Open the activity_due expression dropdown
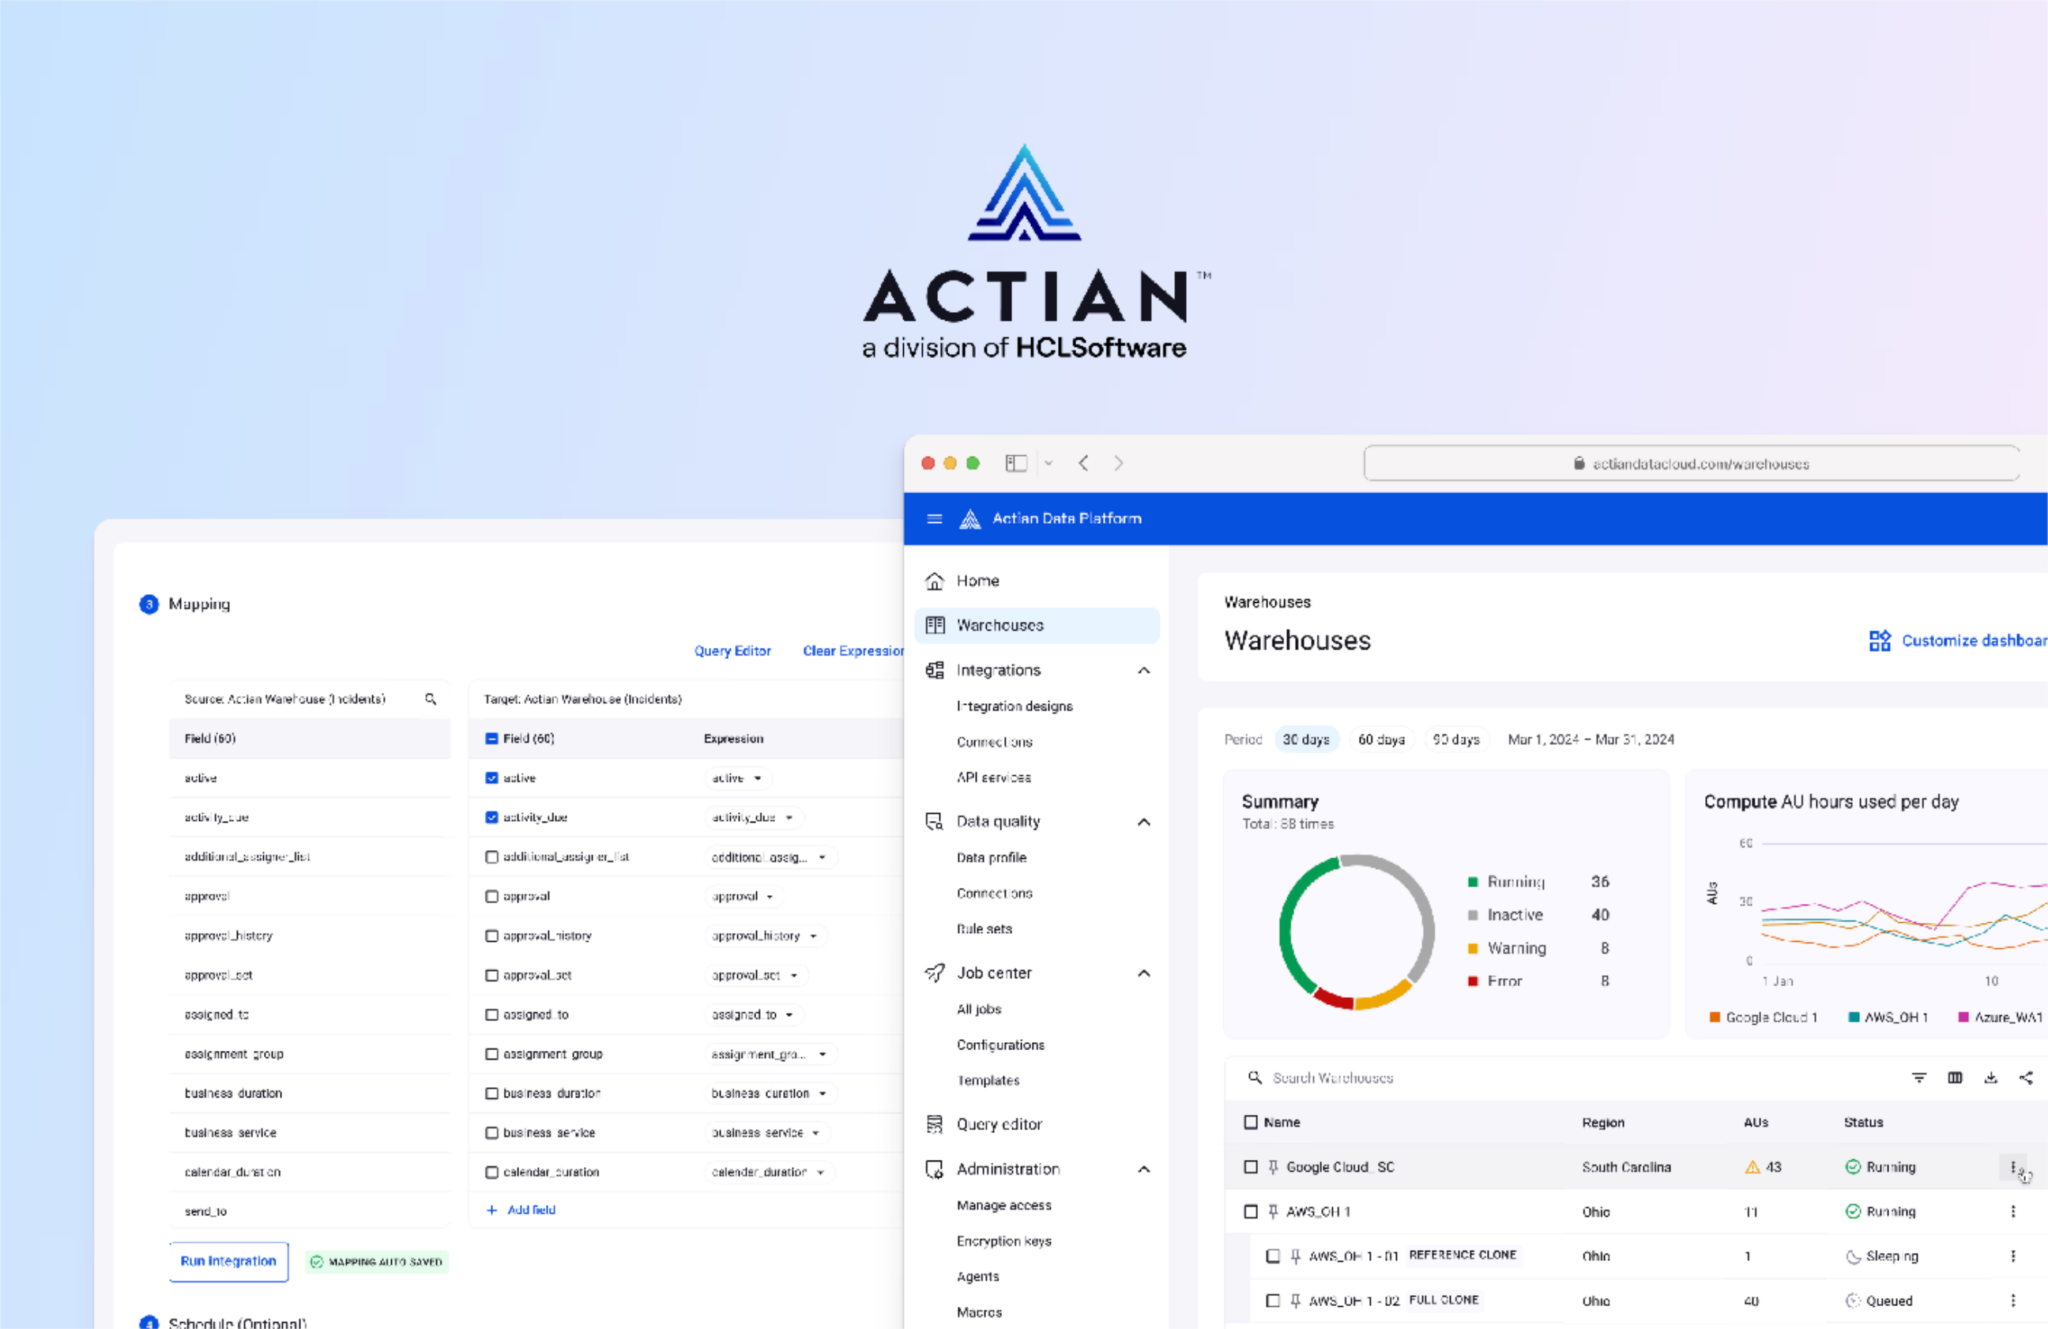2048x1329 pixels. pyautogui.click(x=789, y=818)
